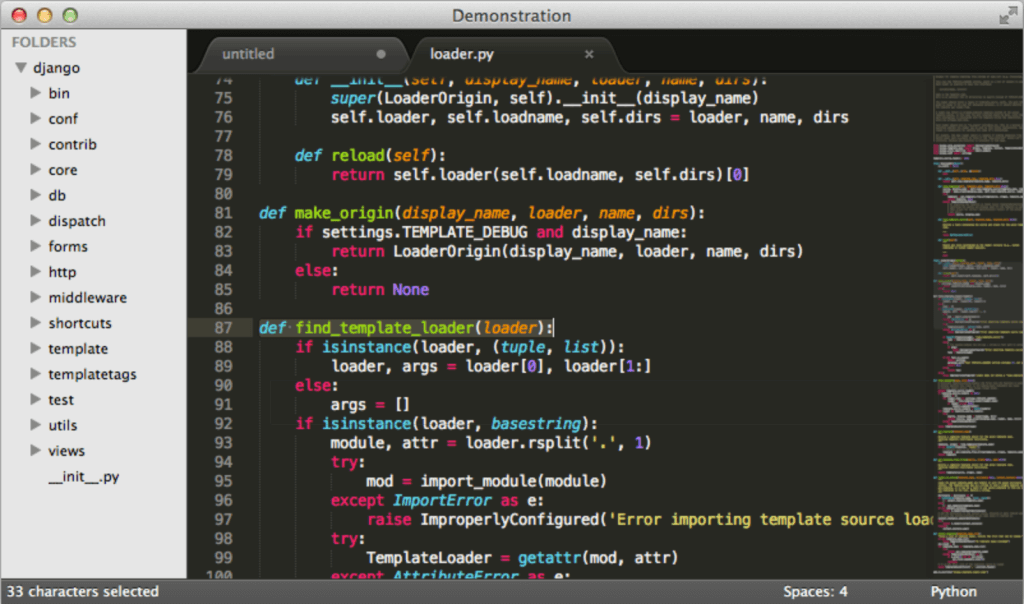Image resolution: width=1024 pixels, height=604 pixels.
Task: Click 'getattr' on line 99
Action: [x=549, y=558]
